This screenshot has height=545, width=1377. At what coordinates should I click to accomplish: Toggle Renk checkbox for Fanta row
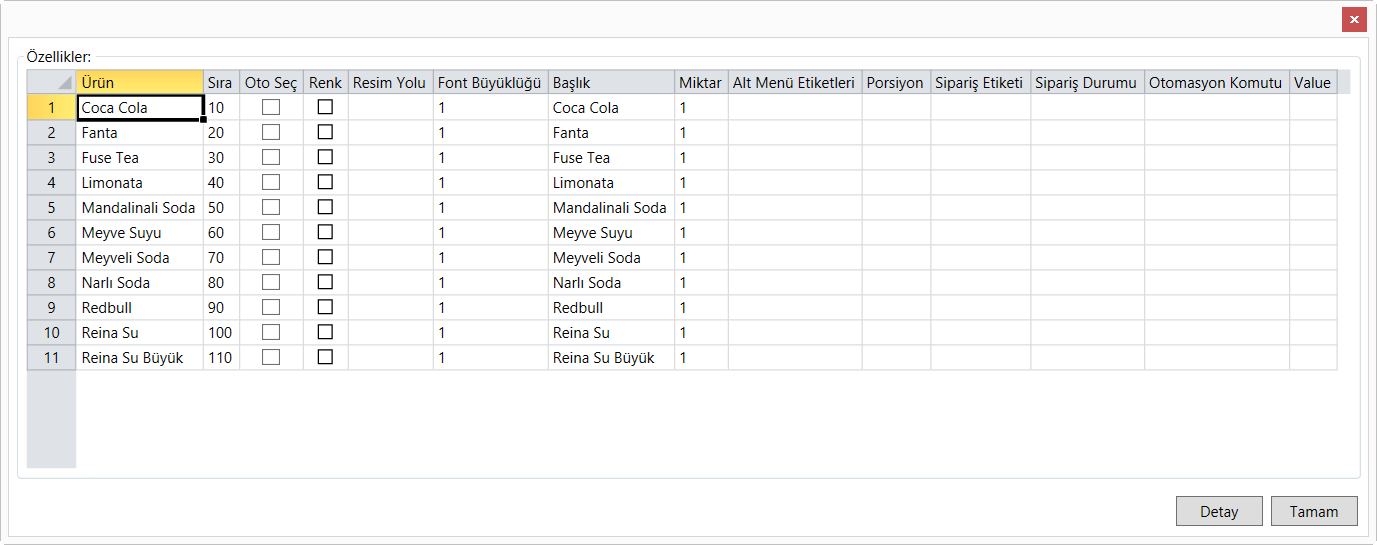pos(325,132)
